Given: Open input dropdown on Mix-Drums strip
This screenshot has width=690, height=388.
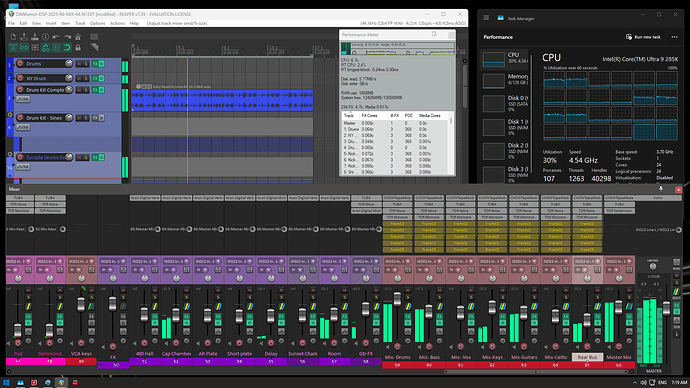Looking at the screenshot, I should 408,261.
